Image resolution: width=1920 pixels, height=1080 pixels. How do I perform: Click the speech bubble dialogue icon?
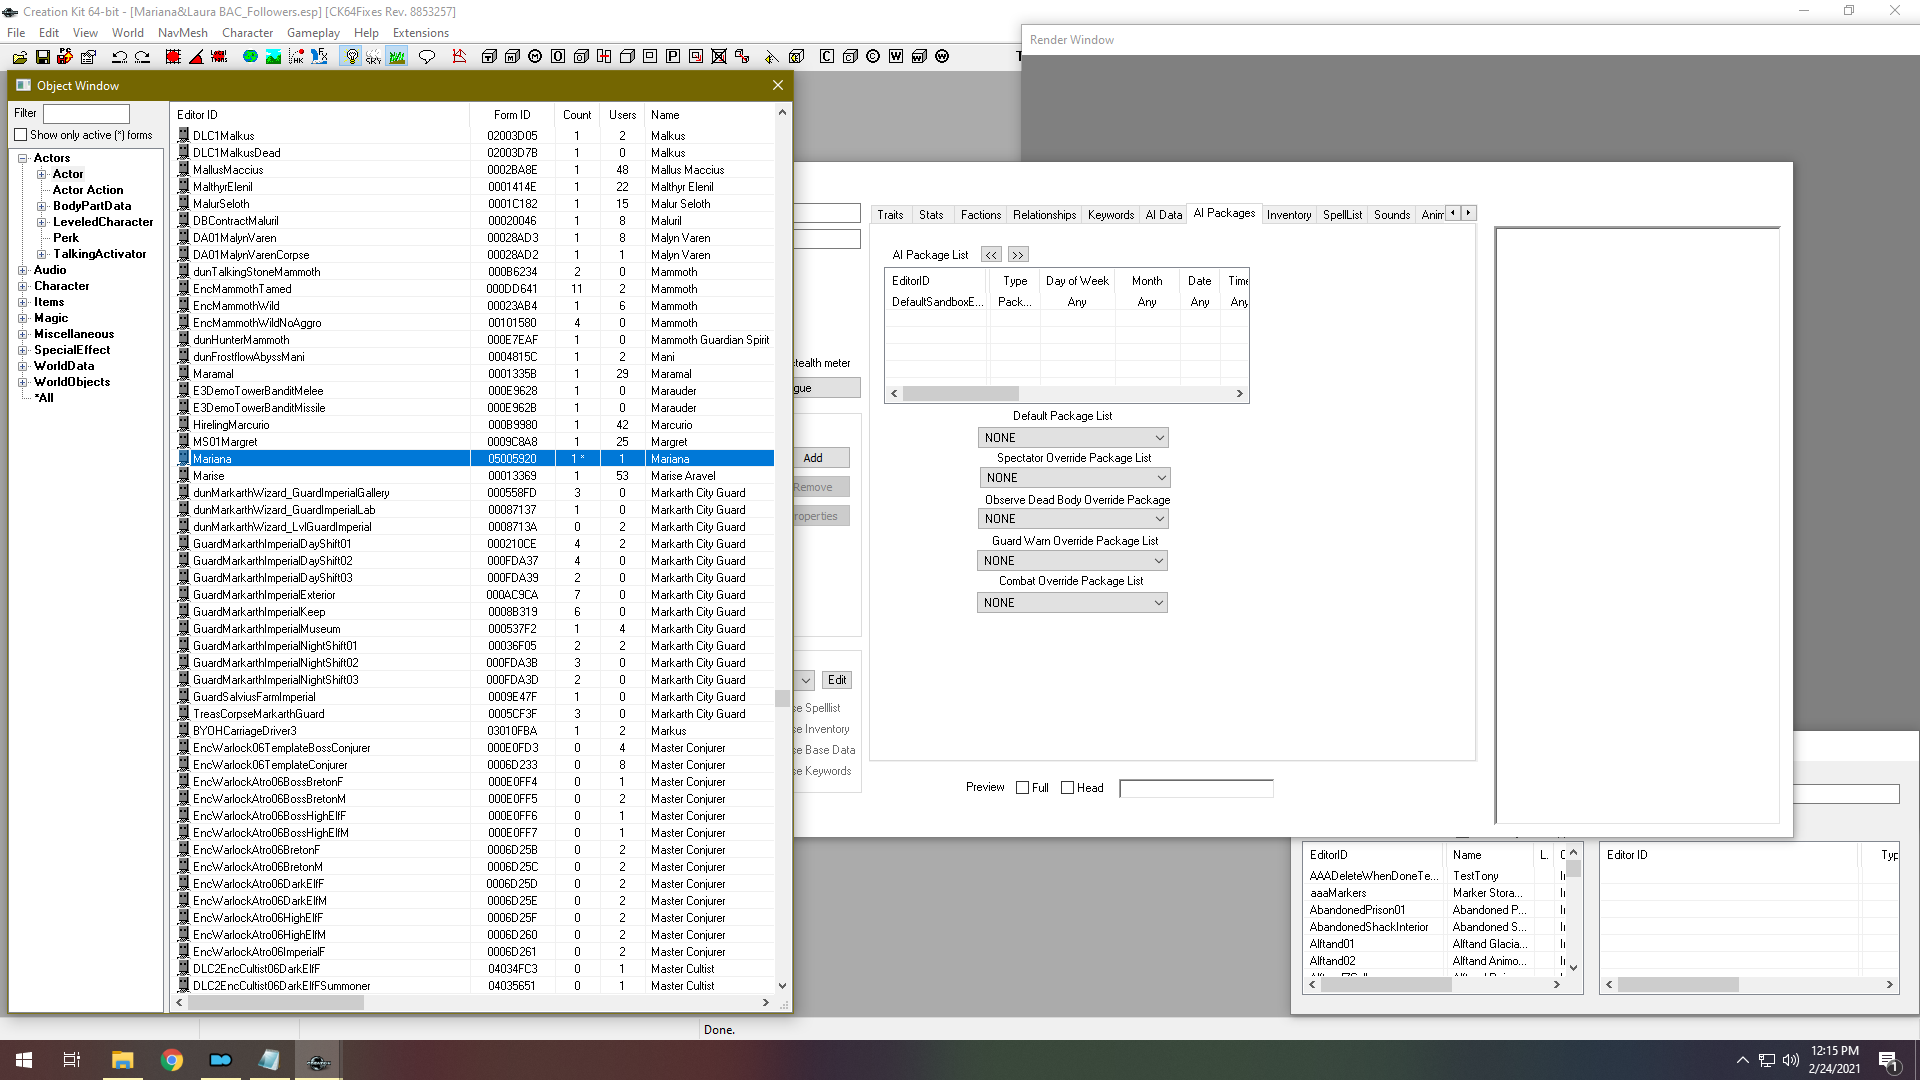tap(427, 57)
